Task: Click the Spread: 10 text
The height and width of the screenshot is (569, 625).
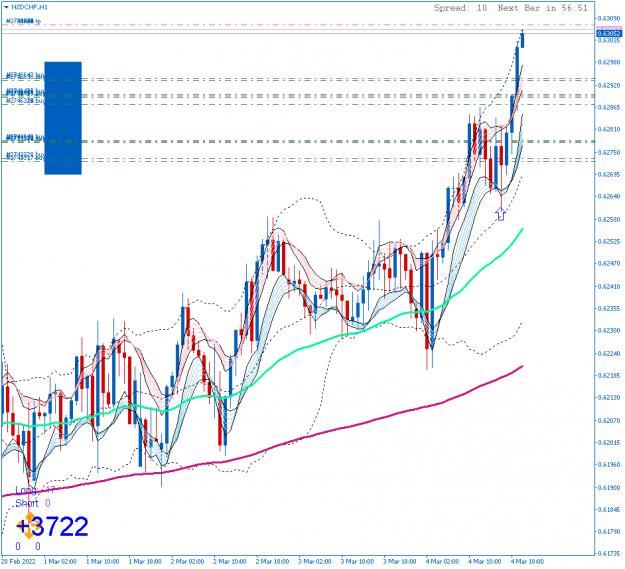Action: click(460, 8)
